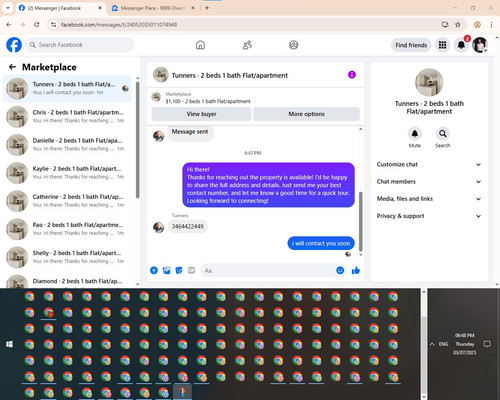Click the address bar URL

pos(119,25)
